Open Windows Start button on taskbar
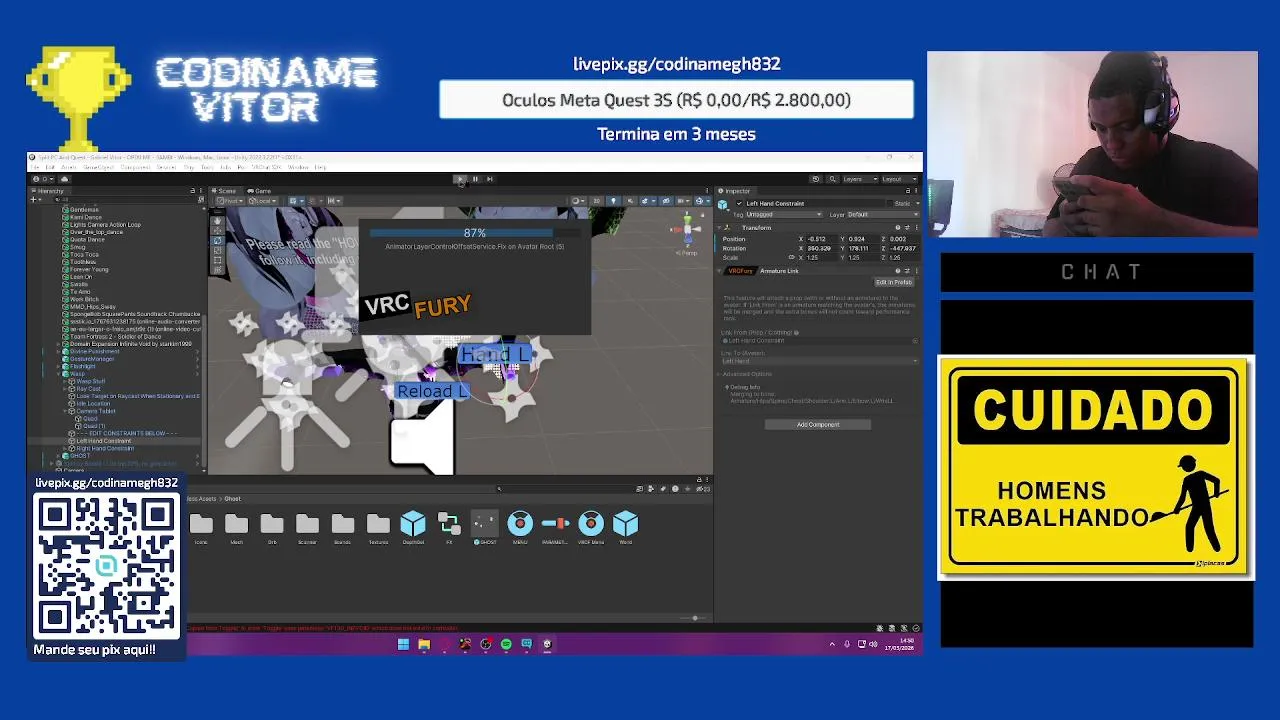 (403, 644)
